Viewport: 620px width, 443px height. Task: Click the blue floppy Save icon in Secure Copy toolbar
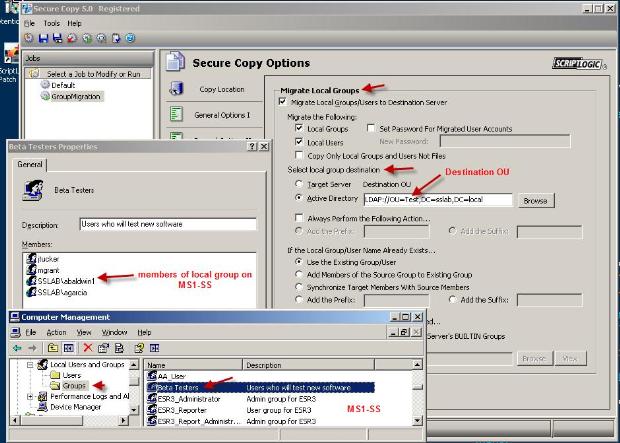coord(43,38)
